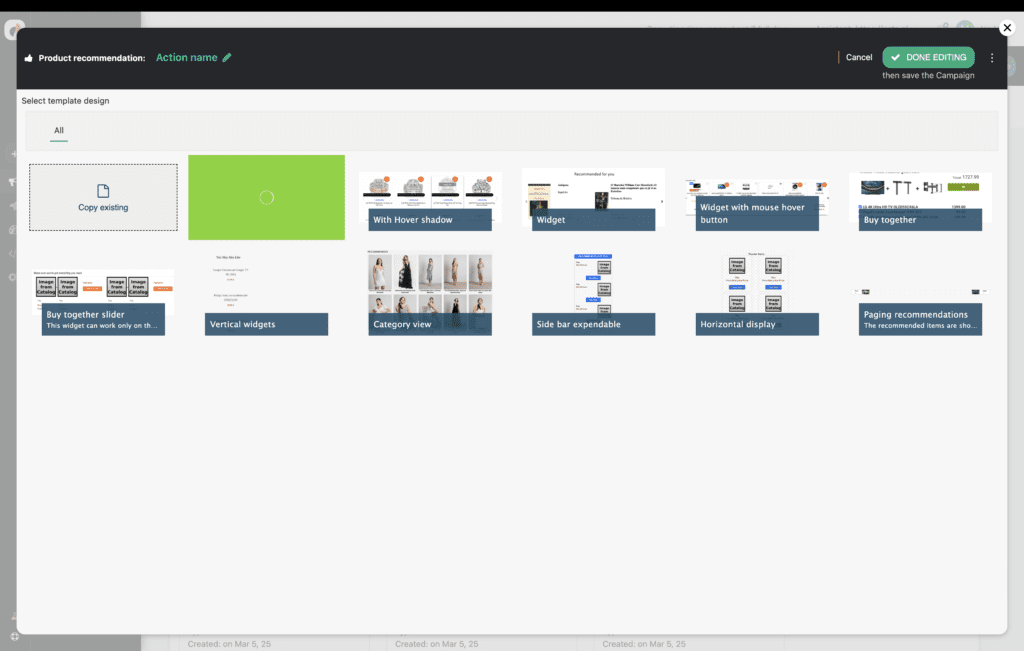This screenshot has width=1024, height=651.
Task: Select the Buy together template
Action: [x=920, y=197]
